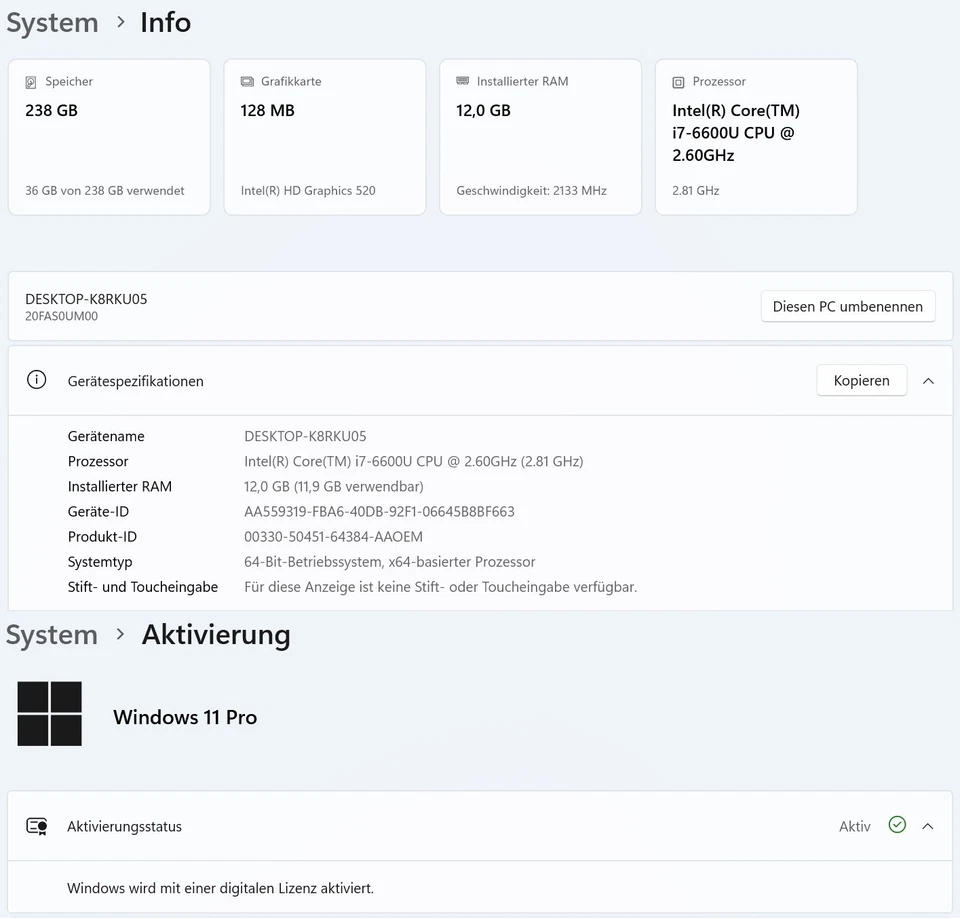This screenshot has width=960, height=919.
Task: Click the Aktivierungsstatus certificate icon
Action: coord(37,826)
